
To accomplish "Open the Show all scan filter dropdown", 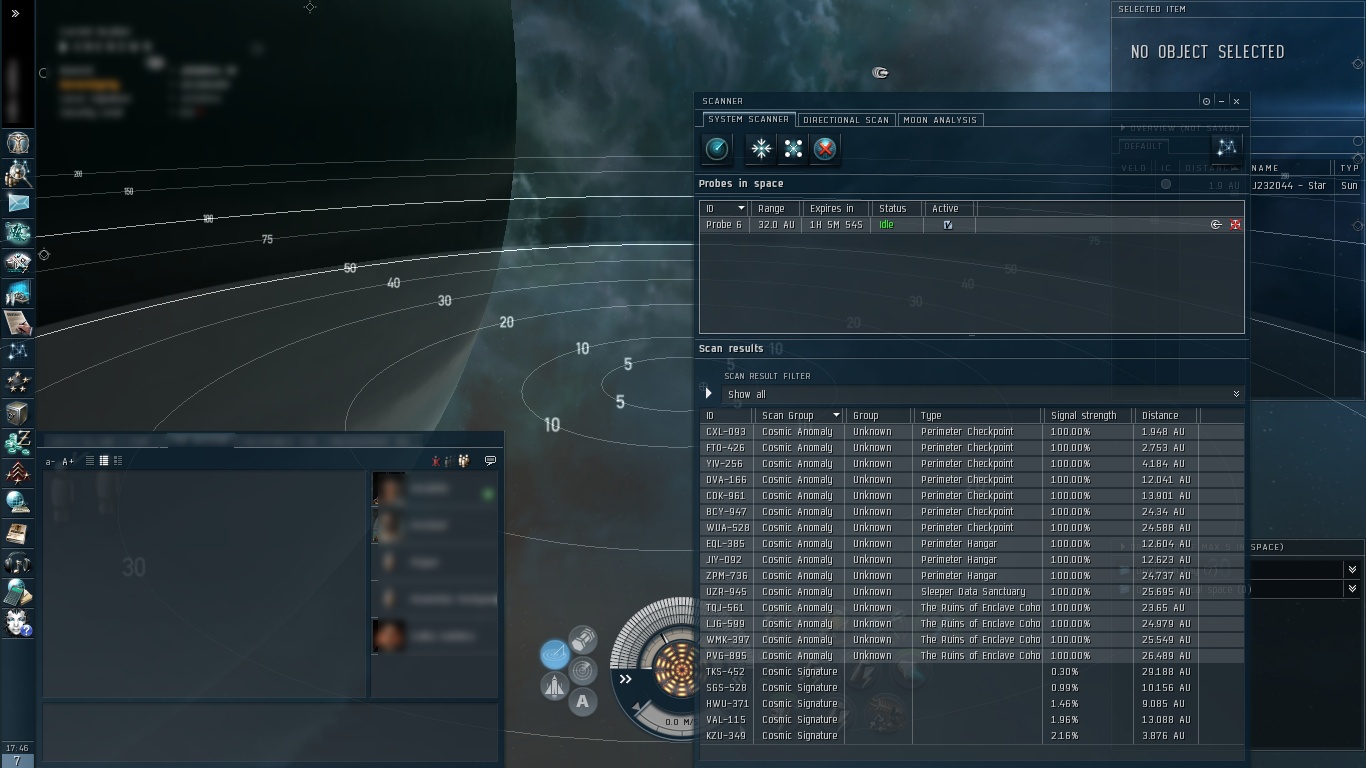I will click(x=983, y=394).
